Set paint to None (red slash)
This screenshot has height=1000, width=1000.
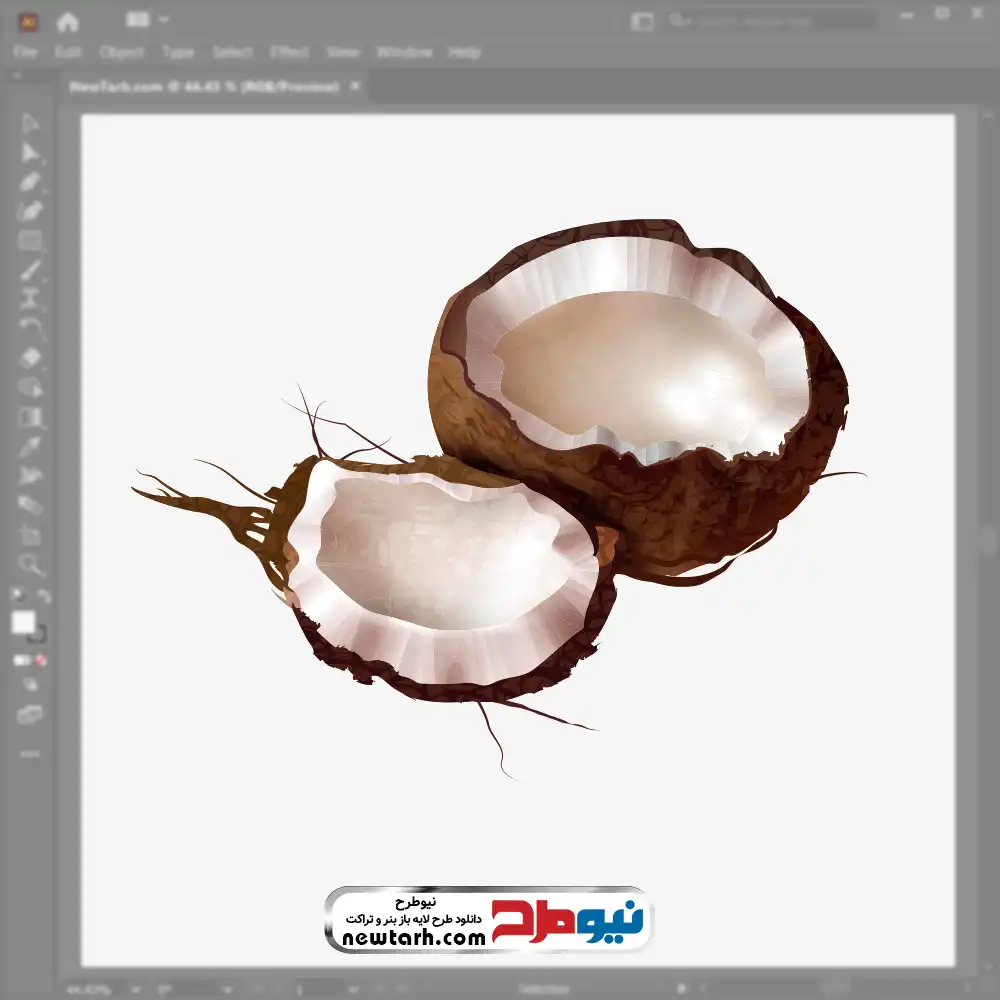(42, 661)
